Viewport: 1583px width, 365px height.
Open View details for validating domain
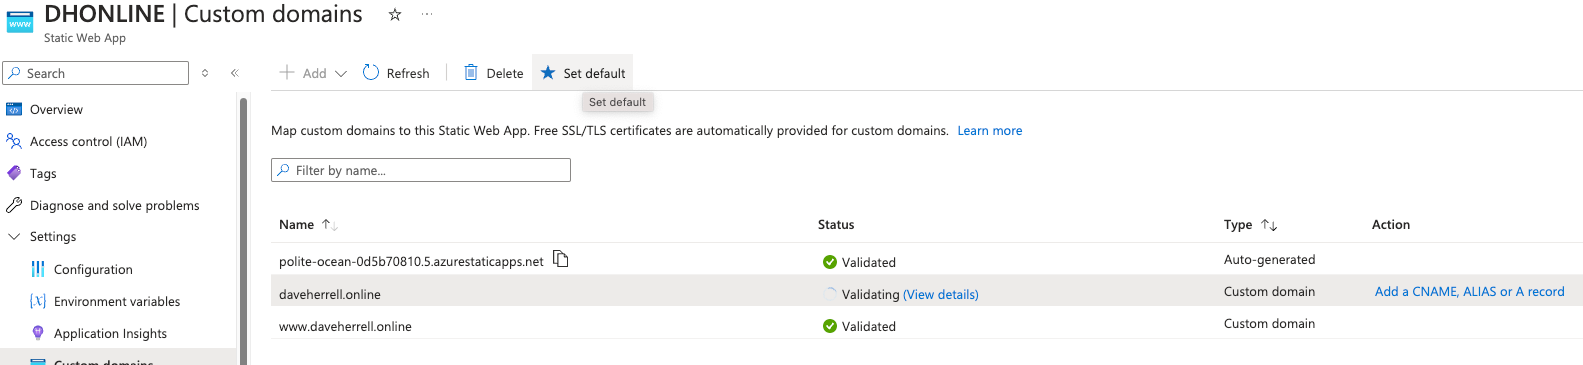941,295
